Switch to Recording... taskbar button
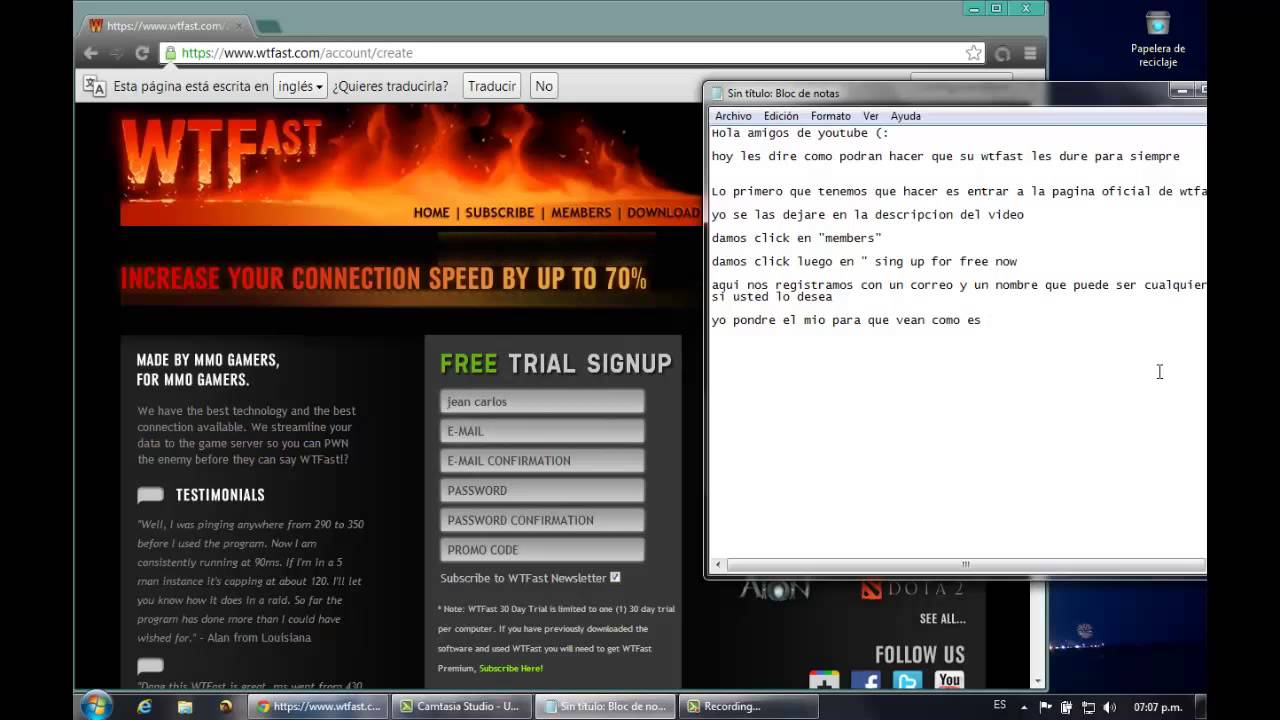Image resolution: width=1280 pixels, height=720 pixels. point(747,706)
